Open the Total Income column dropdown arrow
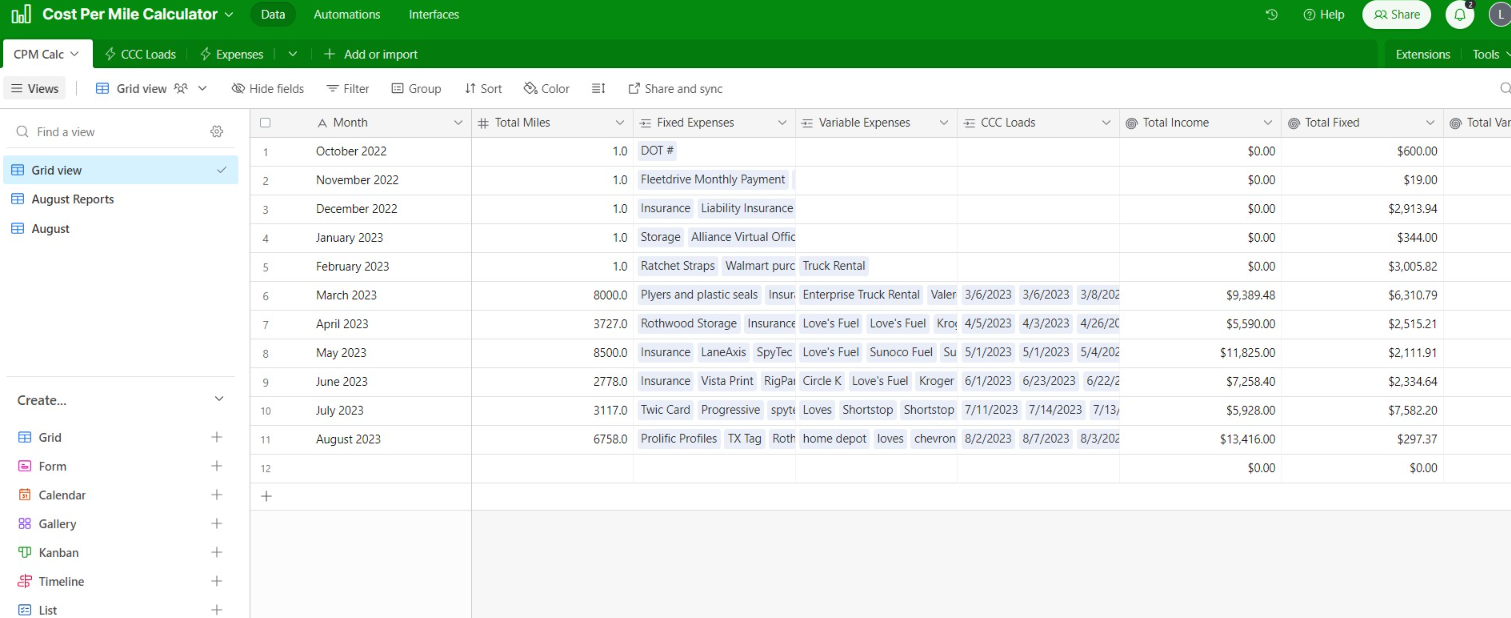 pyautogui.click(x=1268, y=123)
